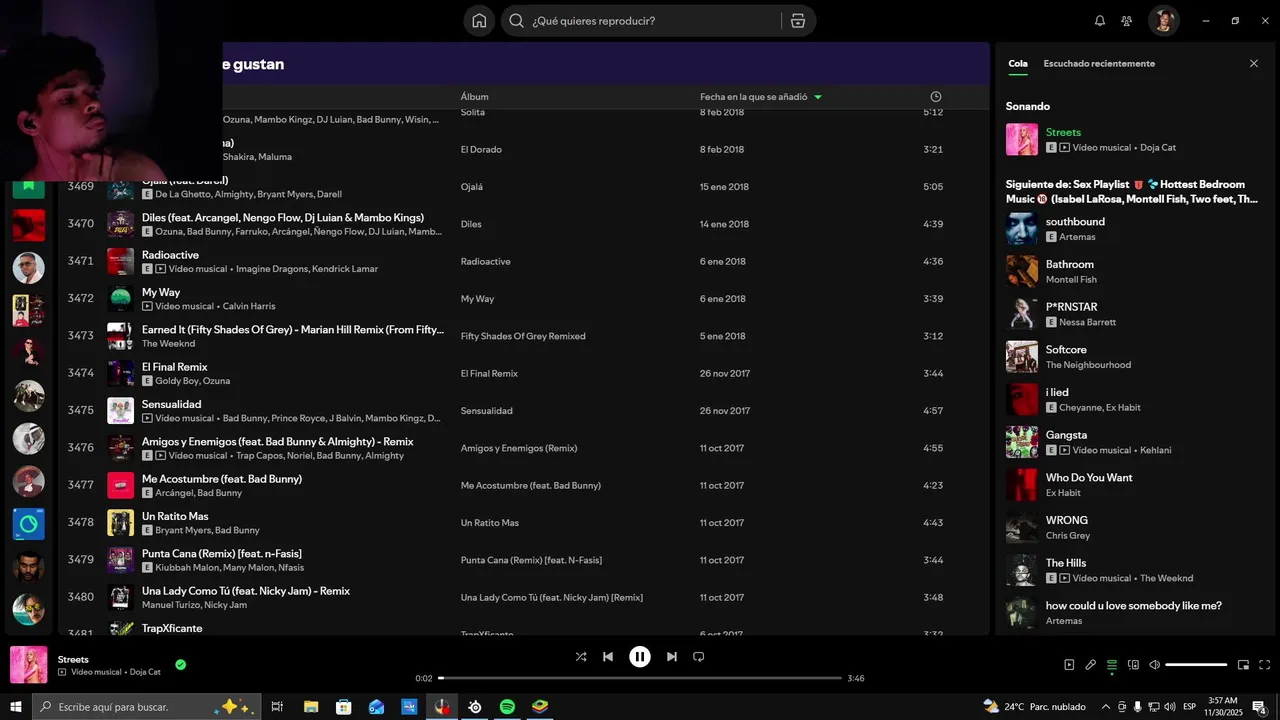This screenshot has width=1280, height=720.
Task: Select the Cola tab
Action: 1017,63
